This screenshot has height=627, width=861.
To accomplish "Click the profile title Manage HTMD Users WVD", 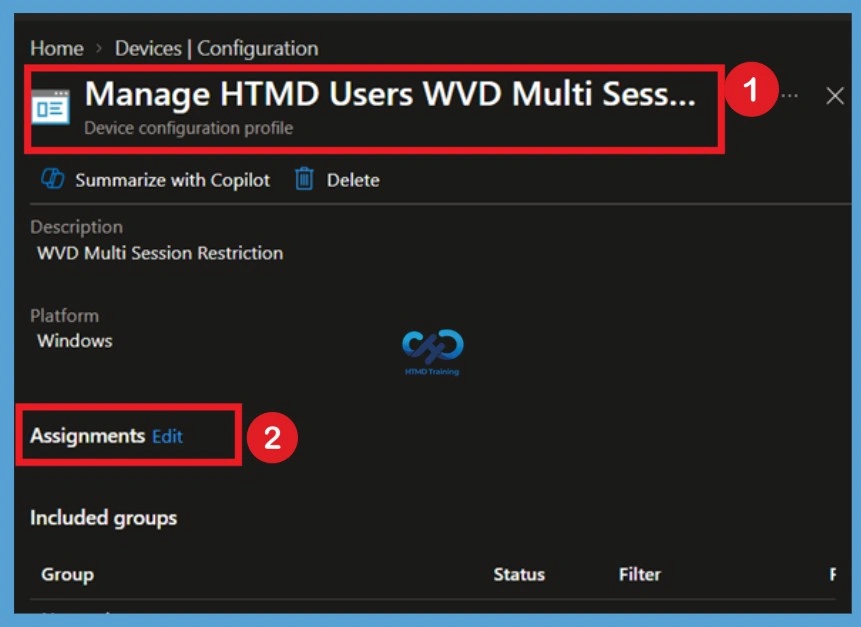I will (390, 94).
